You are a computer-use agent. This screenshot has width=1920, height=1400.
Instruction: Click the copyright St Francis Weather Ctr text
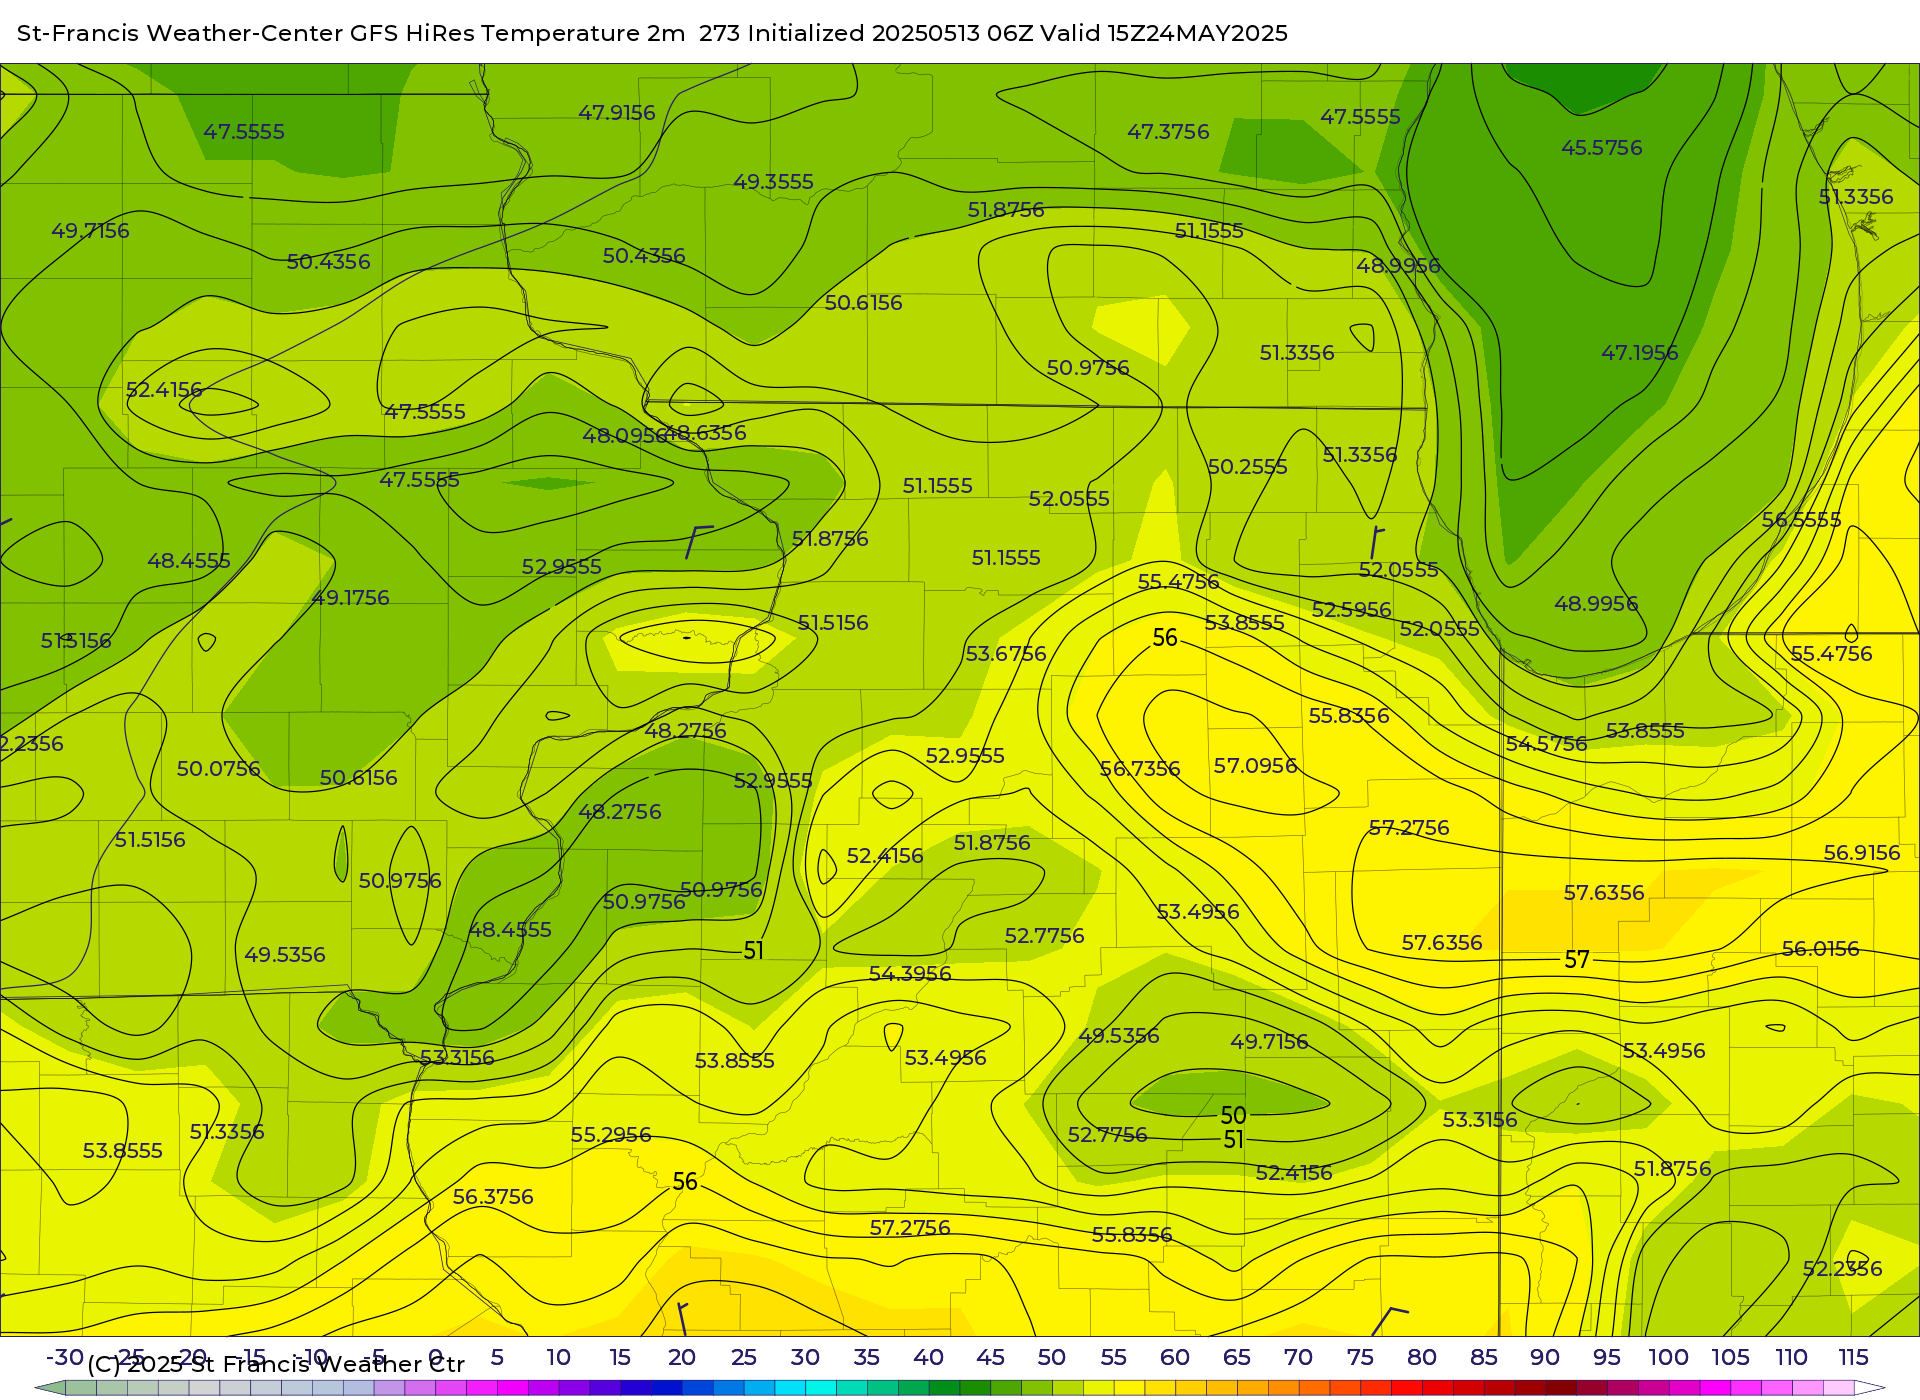click(276, 1364)
